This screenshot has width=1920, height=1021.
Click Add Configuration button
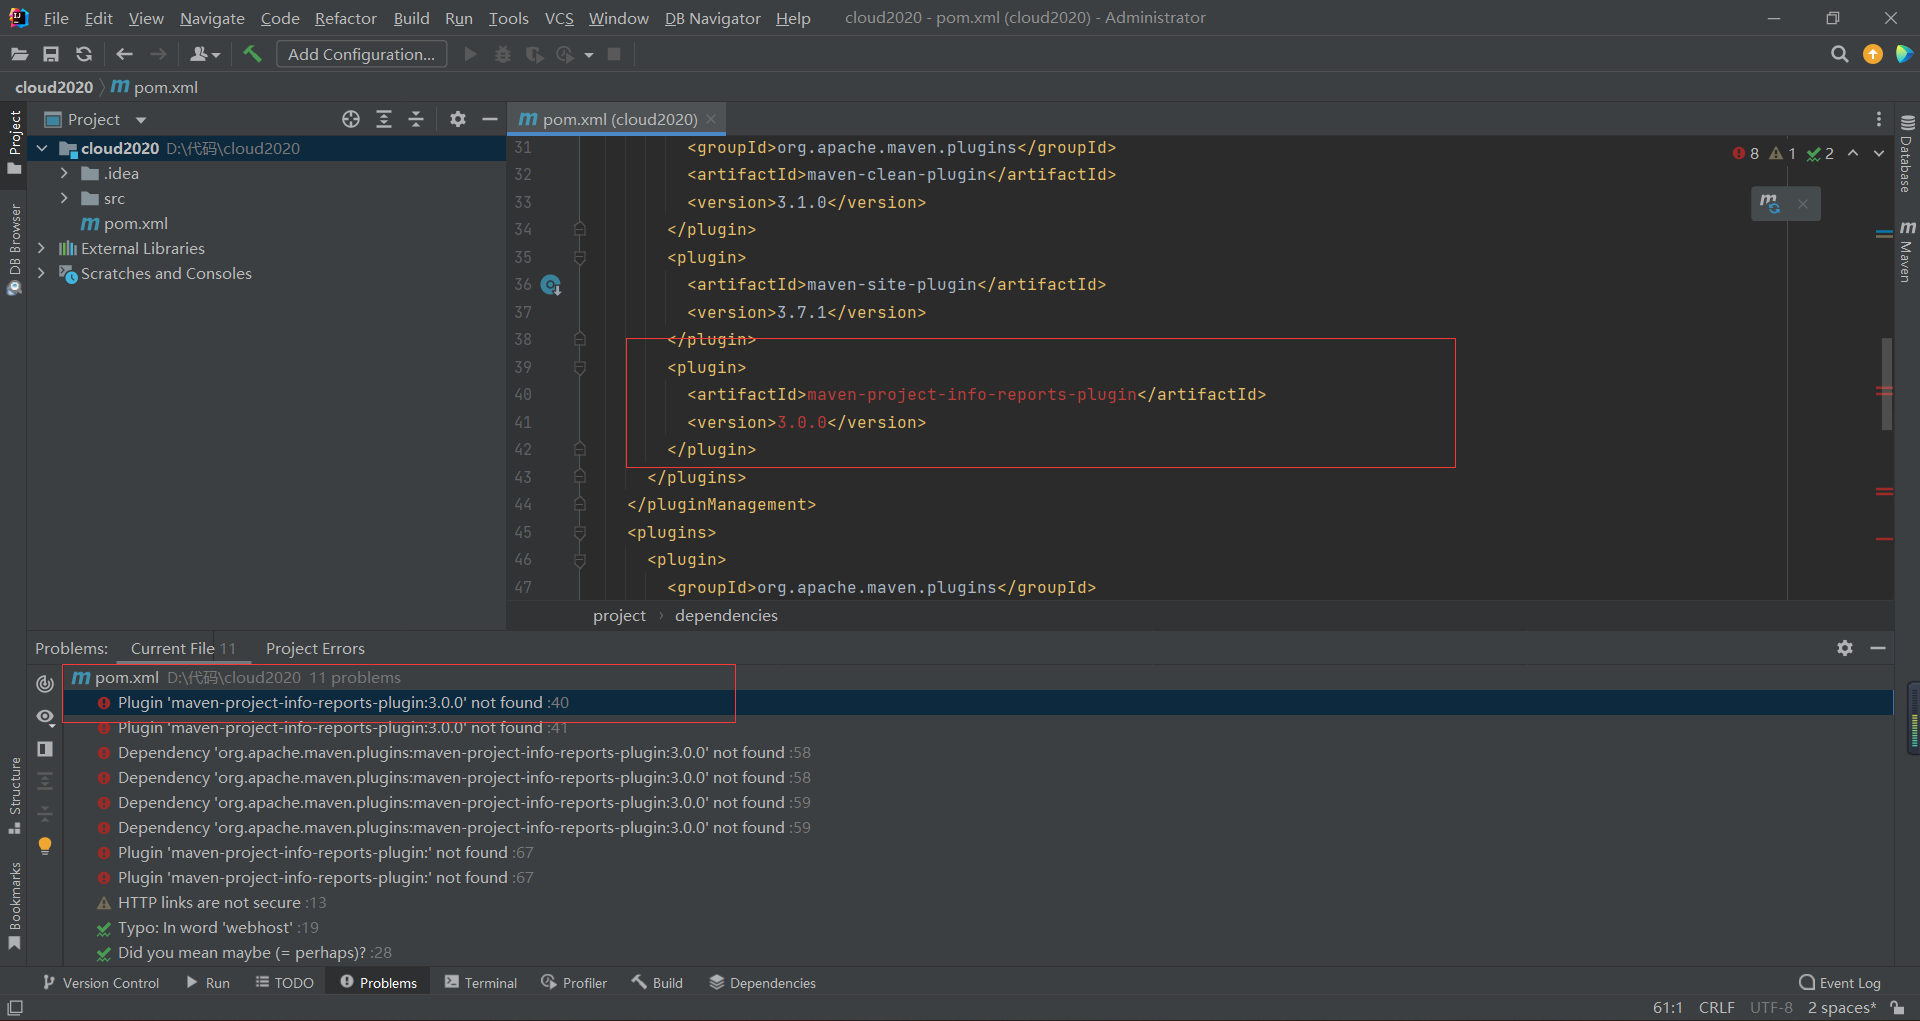coord(361,54)
